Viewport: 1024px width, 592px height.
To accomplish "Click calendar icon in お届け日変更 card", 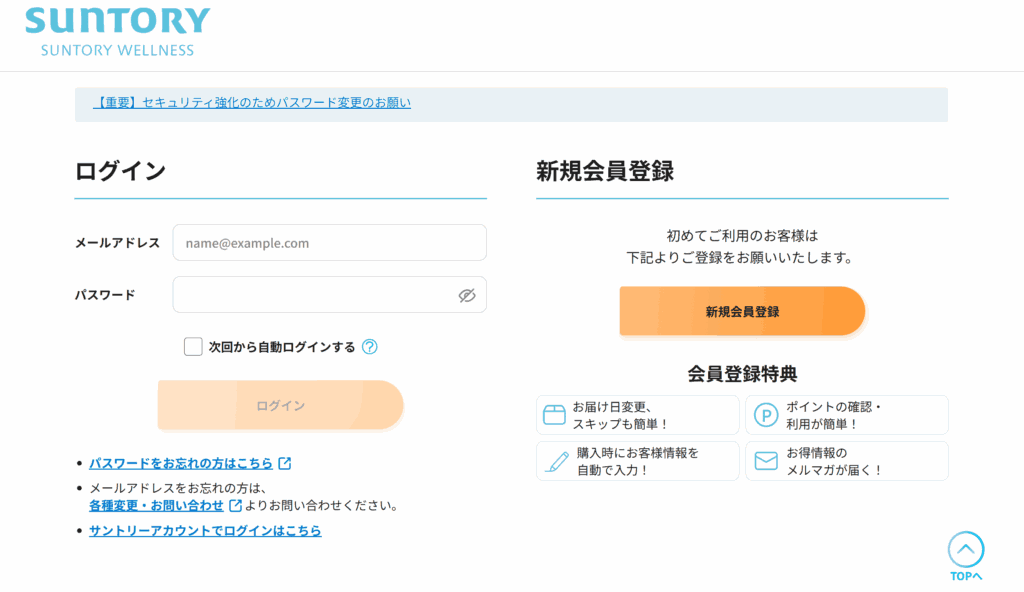I will point(554,415).
